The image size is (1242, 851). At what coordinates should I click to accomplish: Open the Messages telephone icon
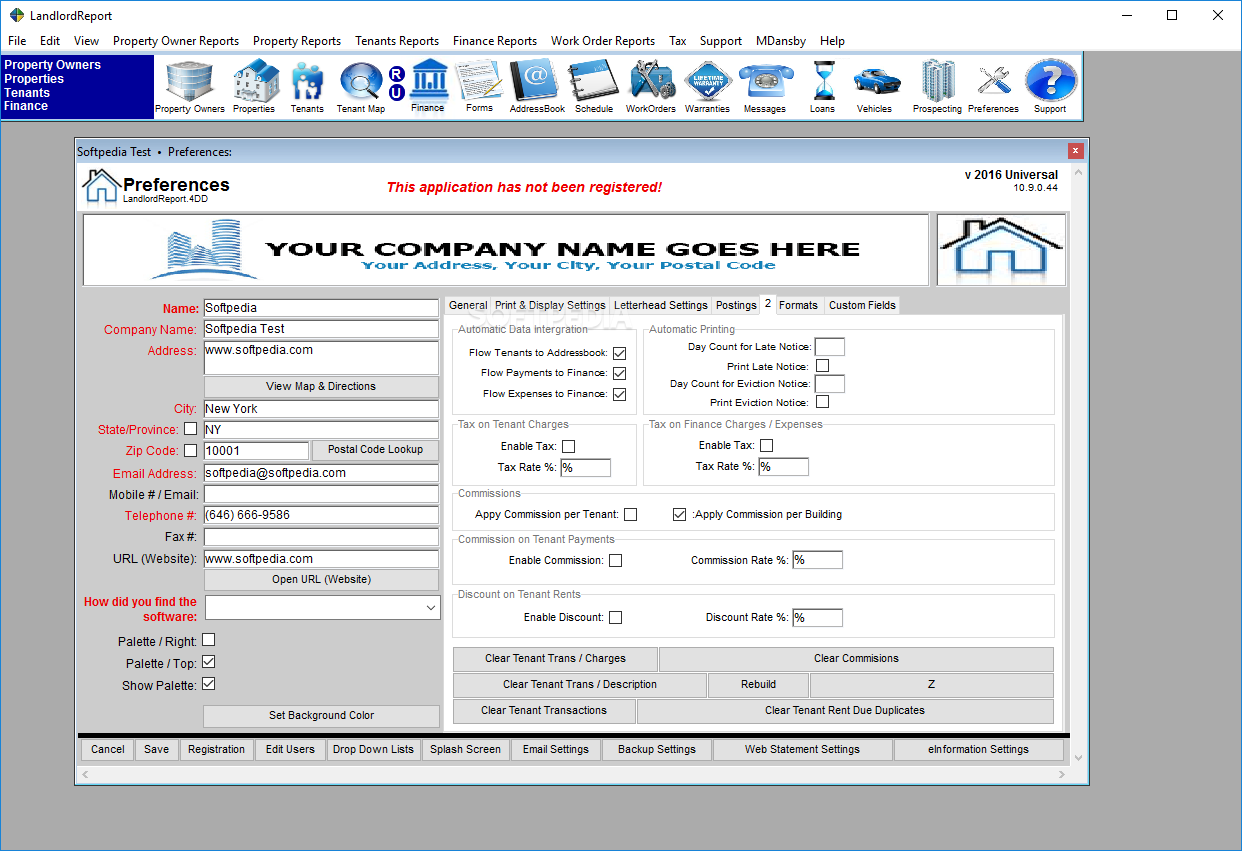tap(765, 87)
